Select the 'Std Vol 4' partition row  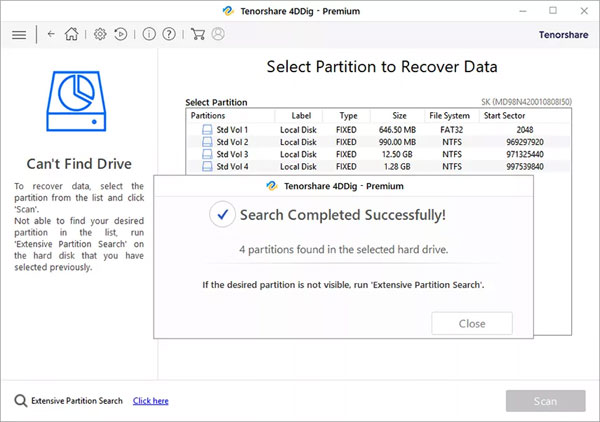coord(378,166)
